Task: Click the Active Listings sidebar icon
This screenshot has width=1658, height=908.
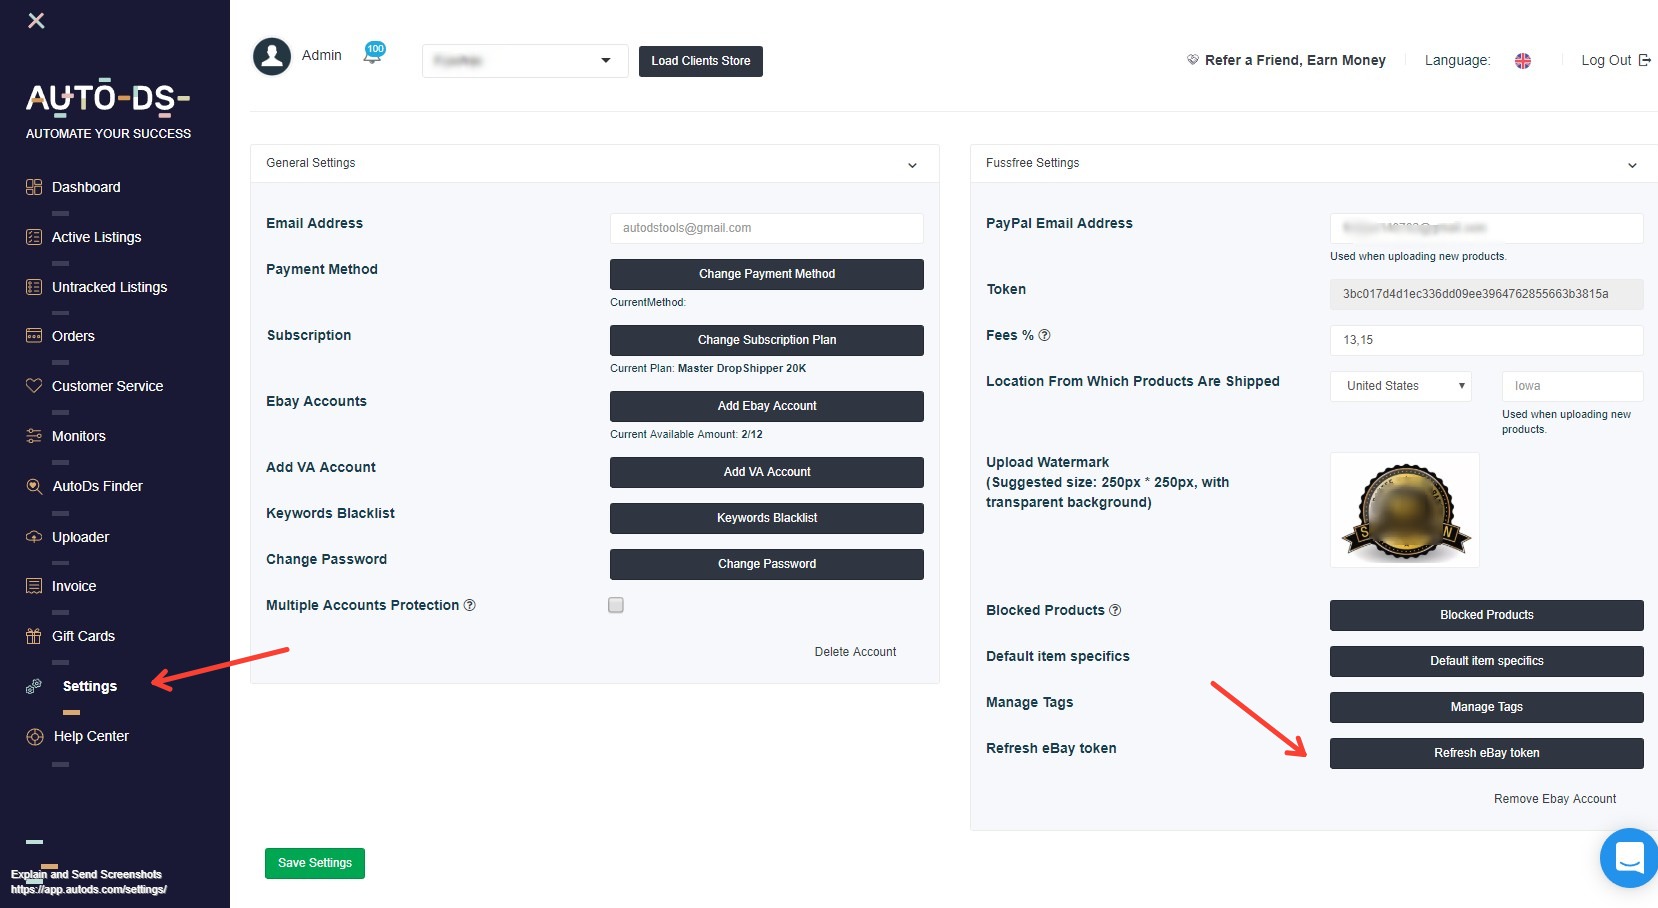Action: click(34, 237)
